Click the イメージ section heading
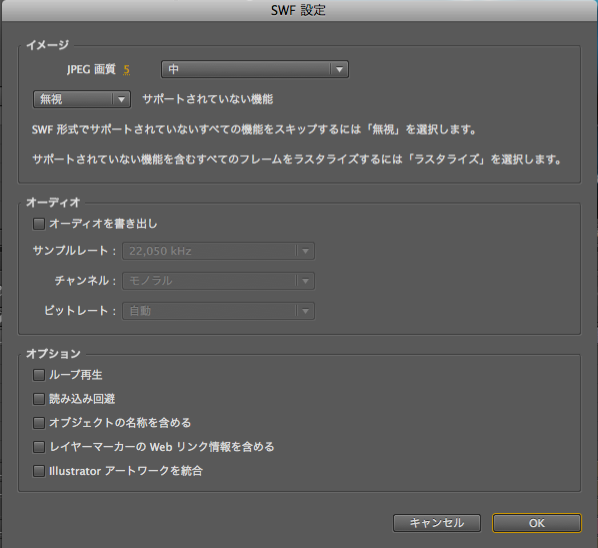Image resolution: width=598 pixels, height=548 pixels. click(x=48, y=45)
